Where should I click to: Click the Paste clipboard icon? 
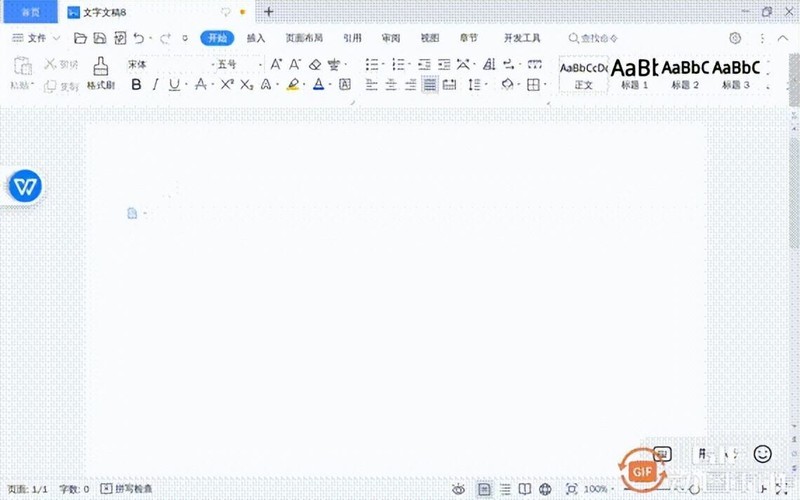tap(22, 66)
